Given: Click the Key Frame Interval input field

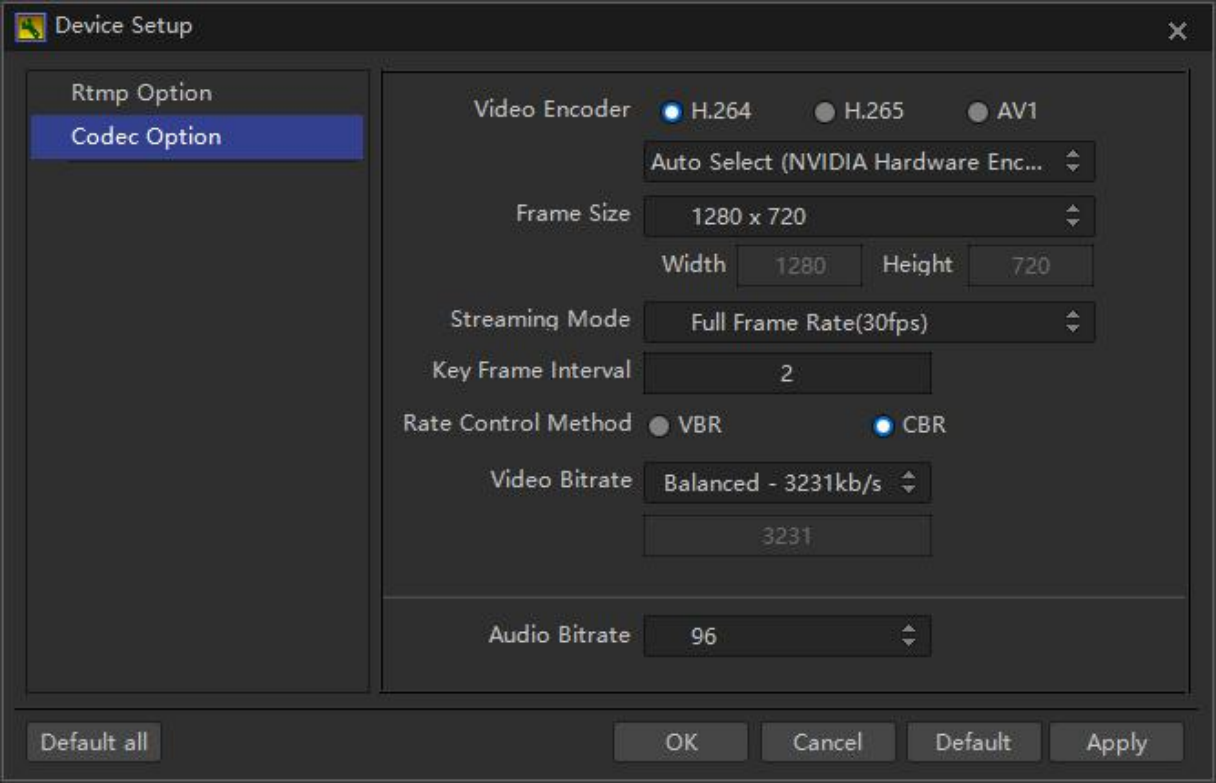Looking at the screenshot, I should coord(787,374).
